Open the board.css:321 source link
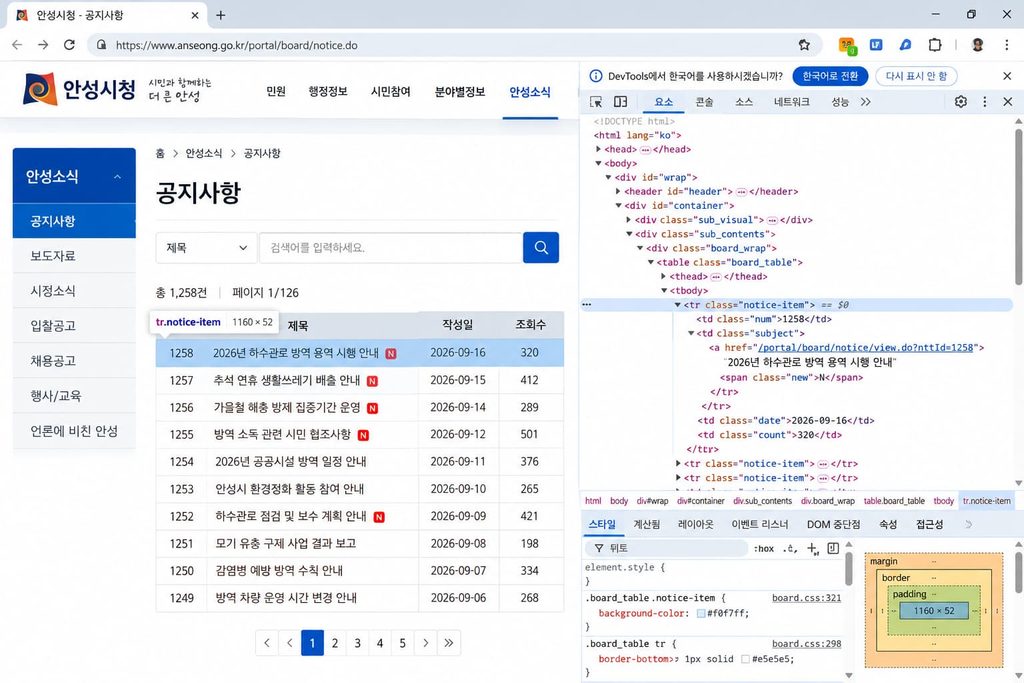The width and height of the screenshot is (1024, 683). click(806, 597)
